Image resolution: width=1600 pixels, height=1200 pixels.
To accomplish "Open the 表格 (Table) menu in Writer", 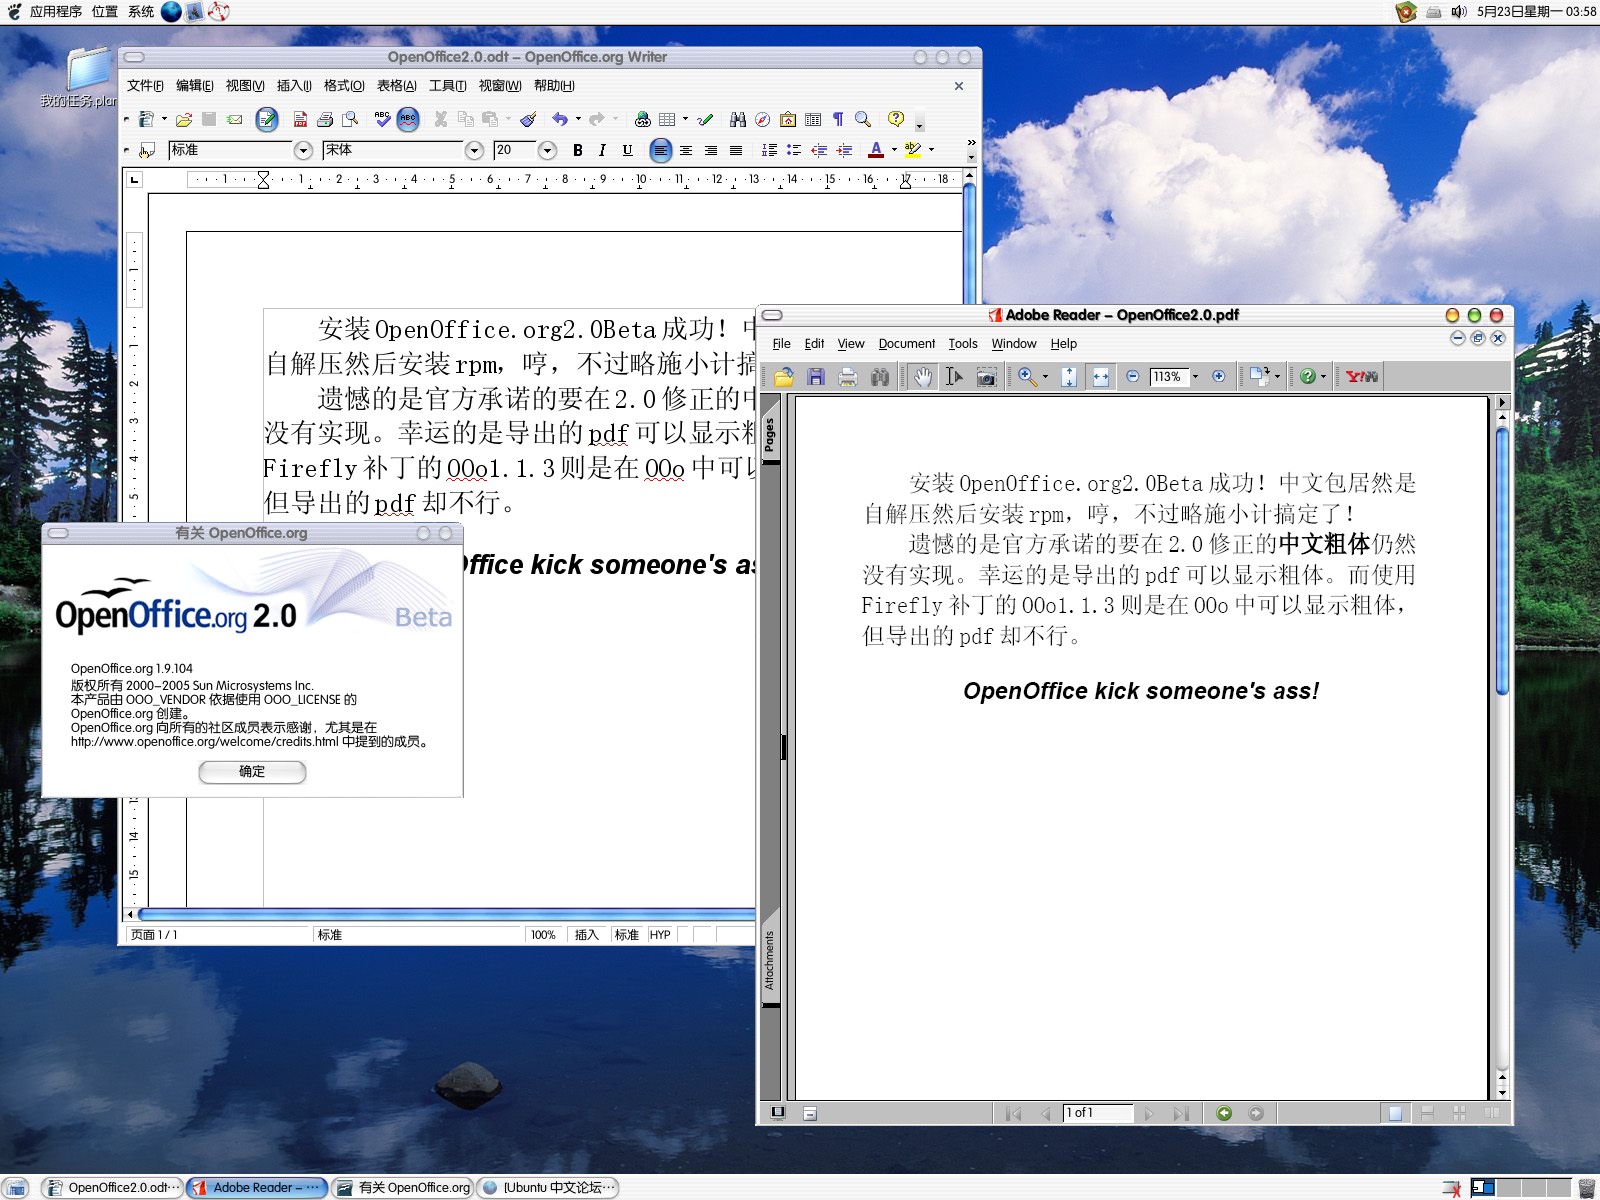I will click(x=396, y=86).
